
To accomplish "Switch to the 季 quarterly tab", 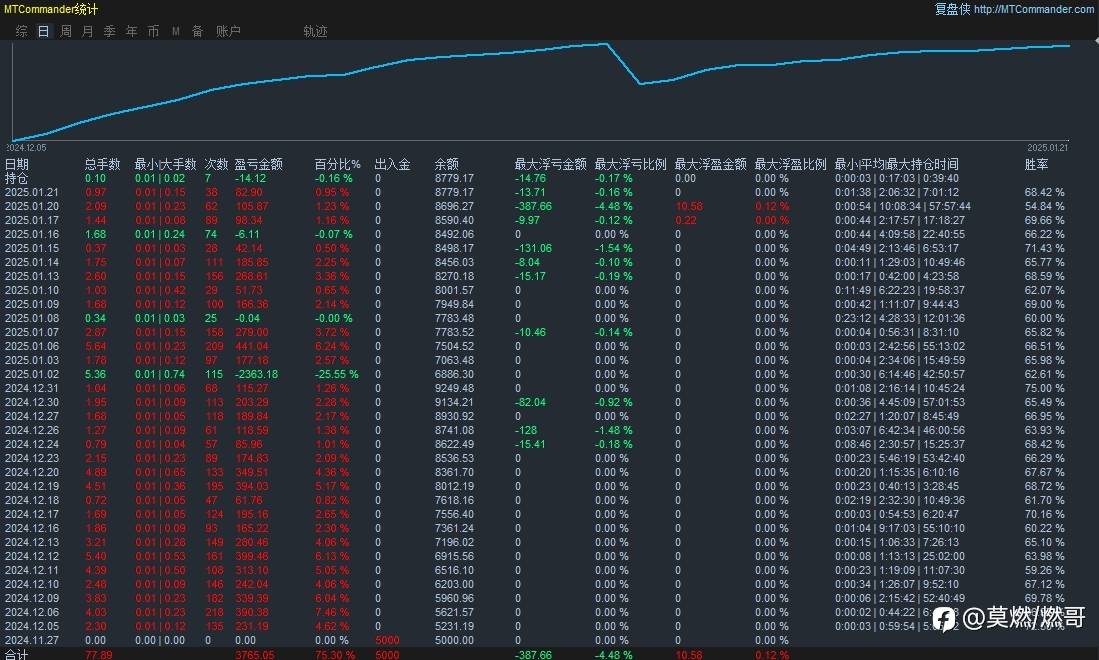I will coord(109,31).
